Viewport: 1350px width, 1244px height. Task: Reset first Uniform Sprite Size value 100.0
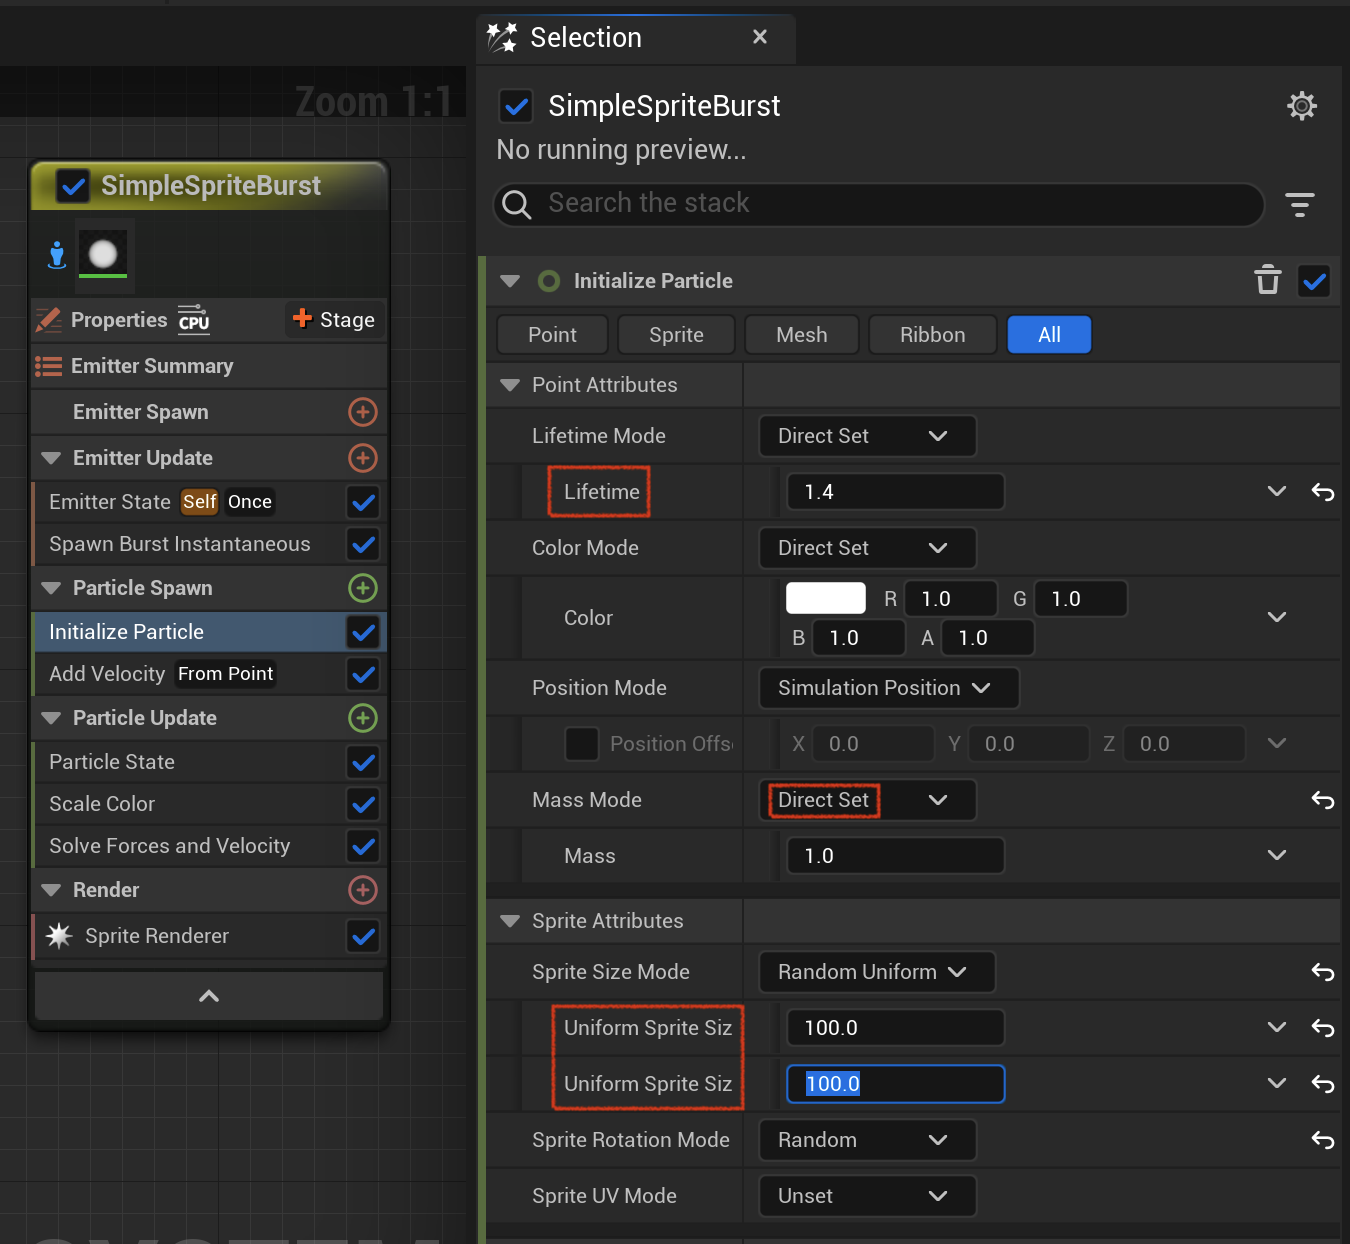pos(1322,1027)
